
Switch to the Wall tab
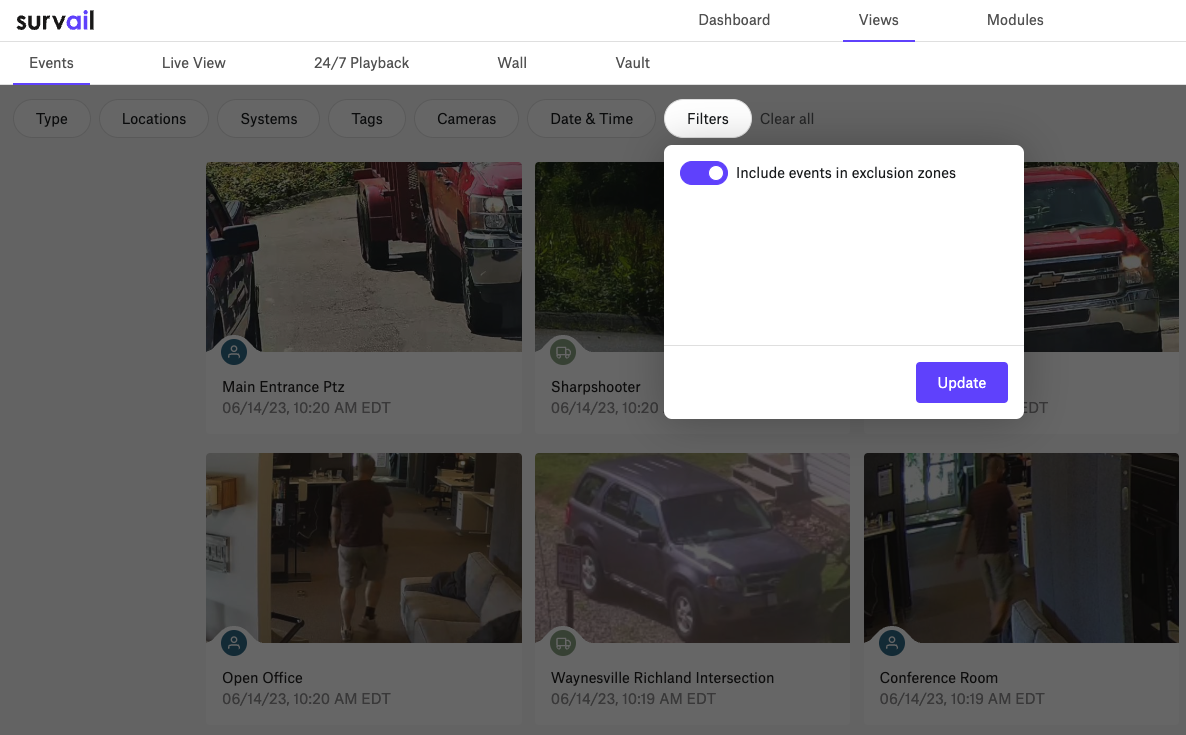512,63
